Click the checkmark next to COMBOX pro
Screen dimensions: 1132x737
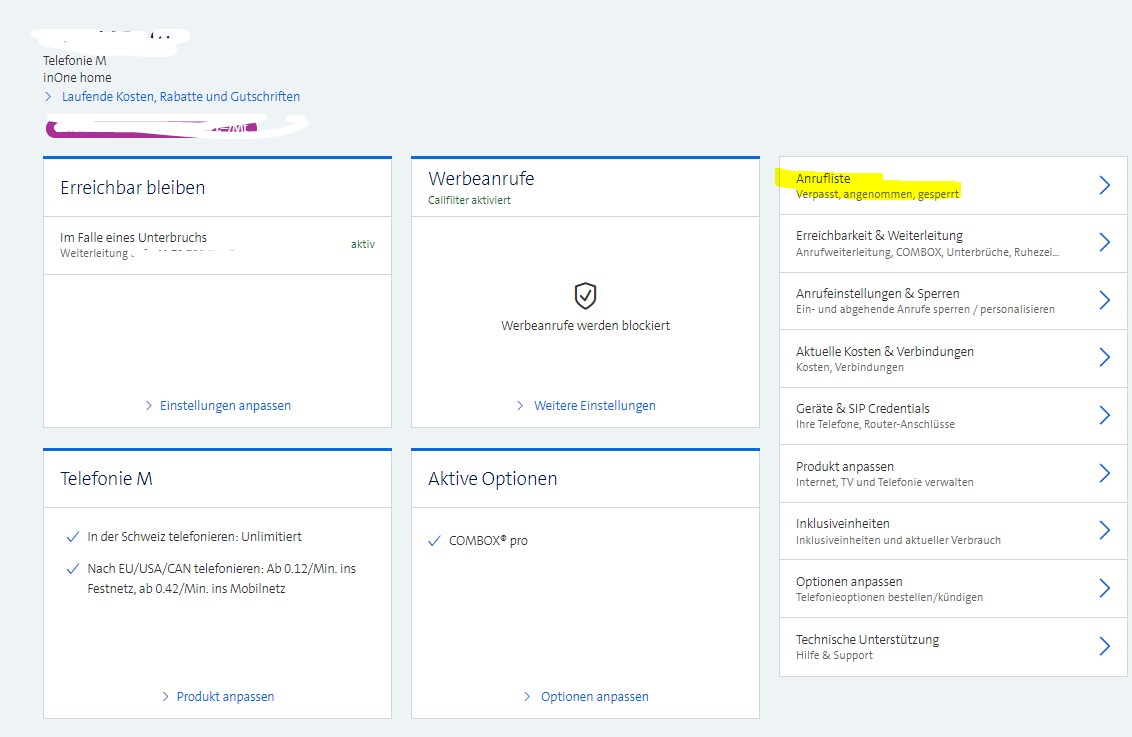click(x=434, y=541)
